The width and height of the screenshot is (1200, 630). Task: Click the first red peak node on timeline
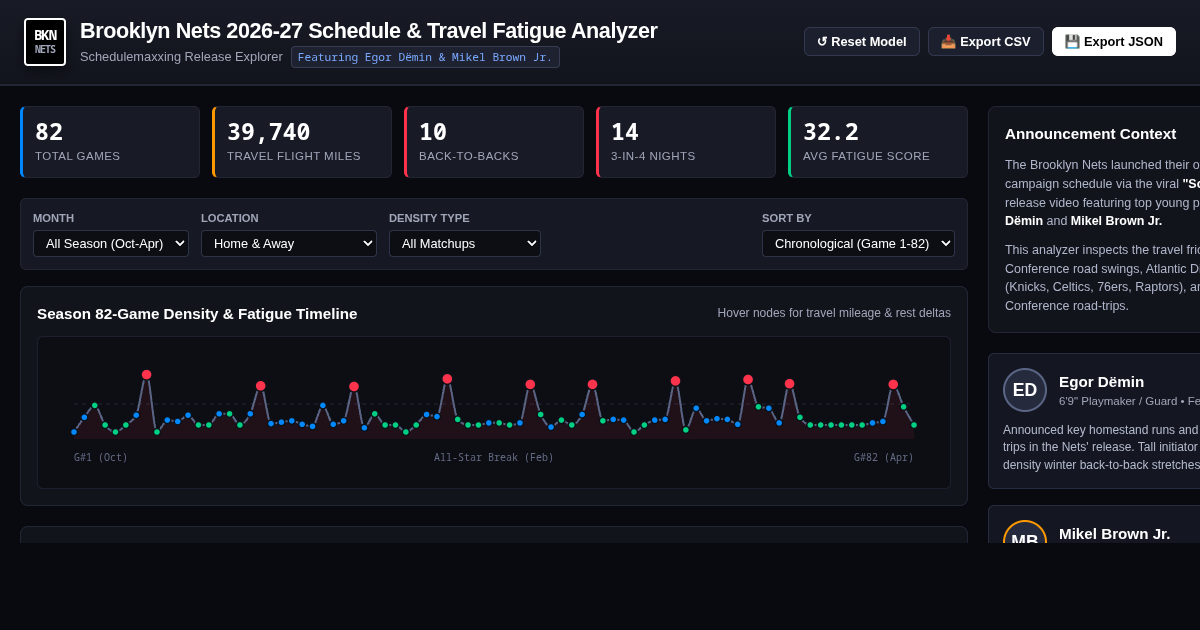tap(147, 375)
